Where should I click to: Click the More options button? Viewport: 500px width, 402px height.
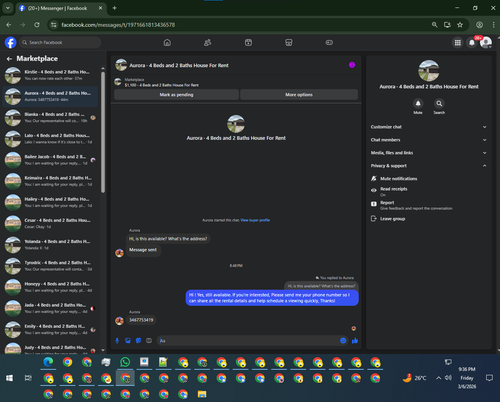[x=299, y=95]
